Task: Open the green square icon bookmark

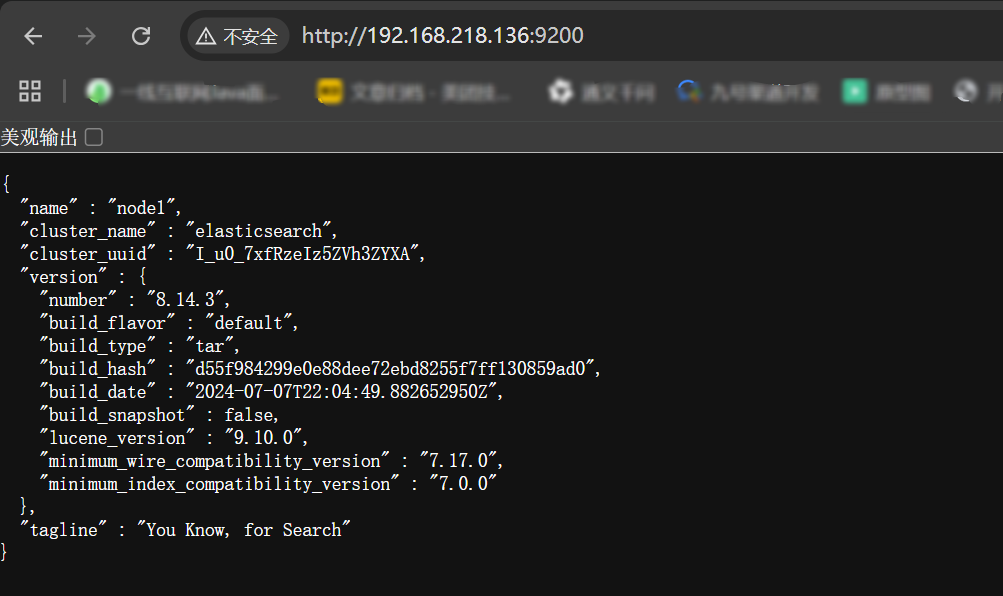Action: 854,92
